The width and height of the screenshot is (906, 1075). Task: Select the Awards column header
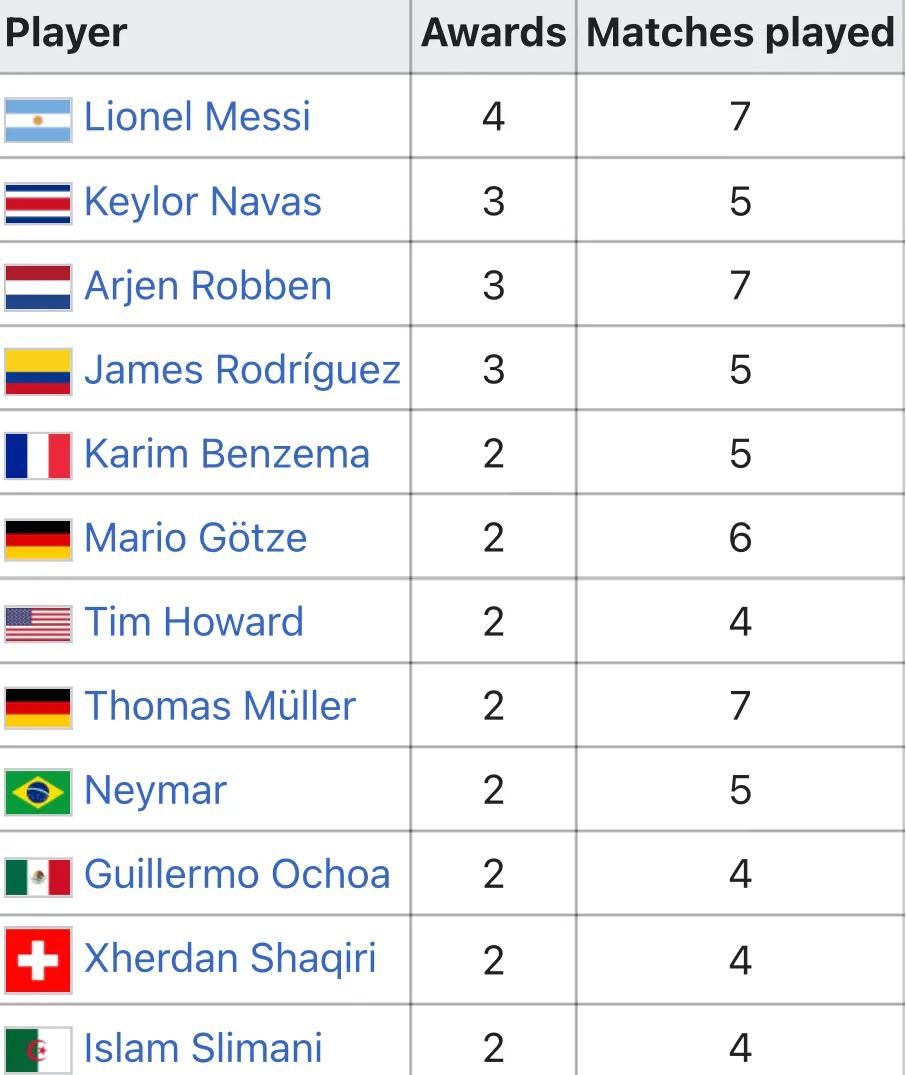click(493, 33)
